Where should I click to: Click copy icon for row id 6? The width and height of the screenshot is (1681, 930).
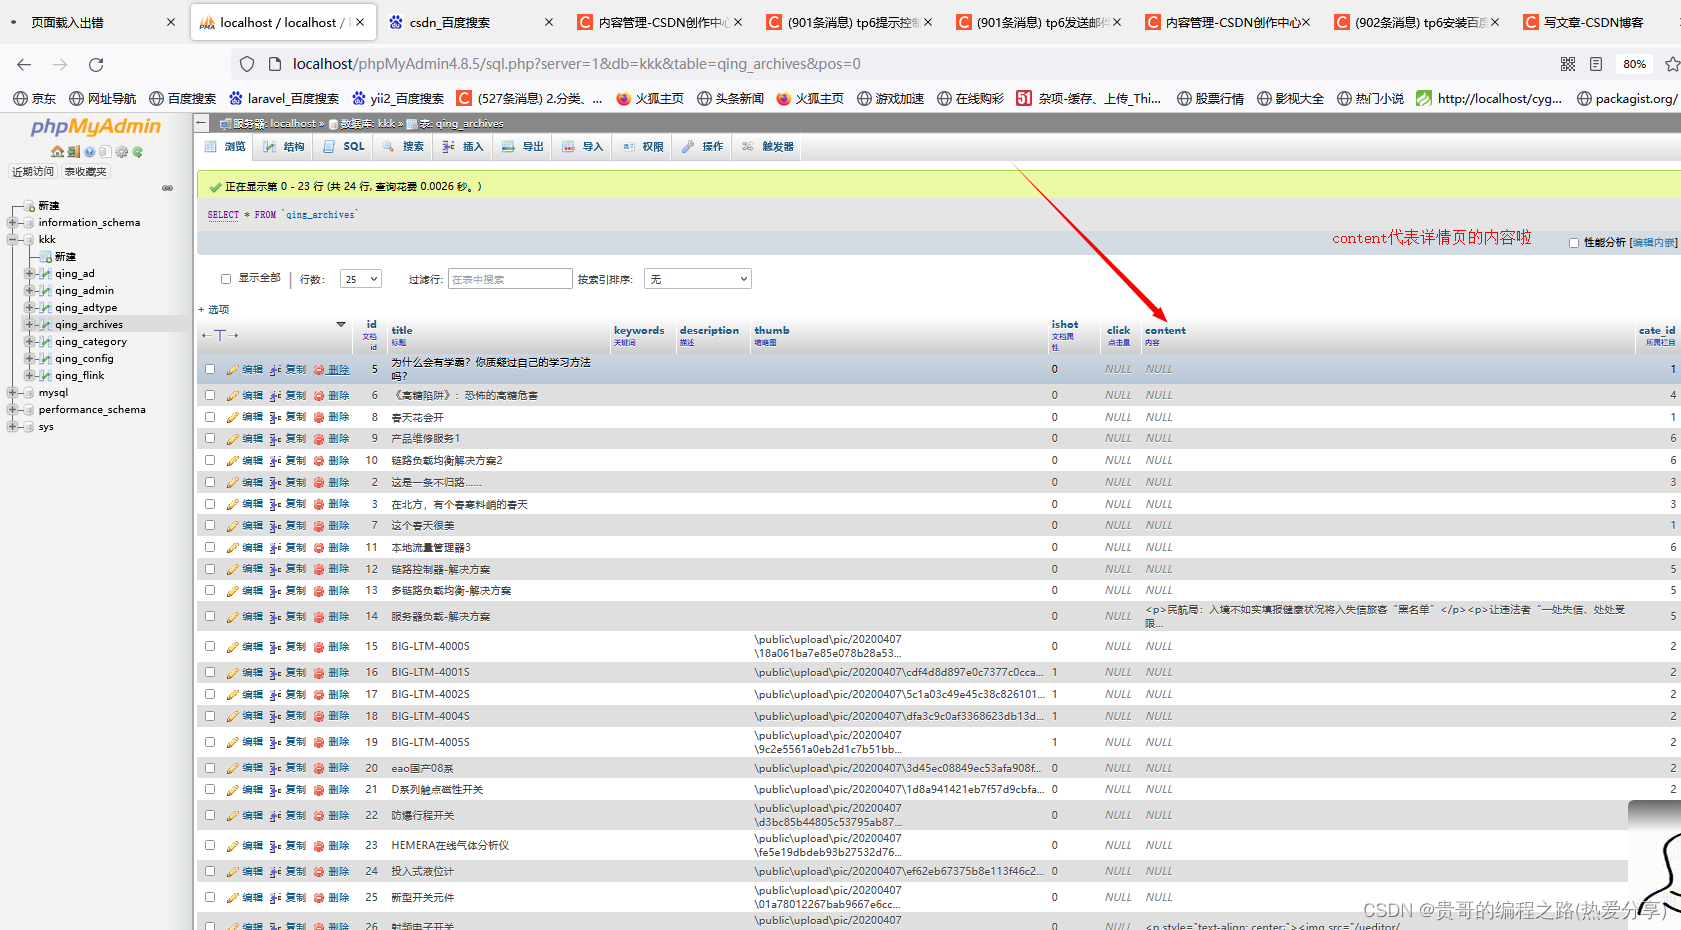click(275, 396)
